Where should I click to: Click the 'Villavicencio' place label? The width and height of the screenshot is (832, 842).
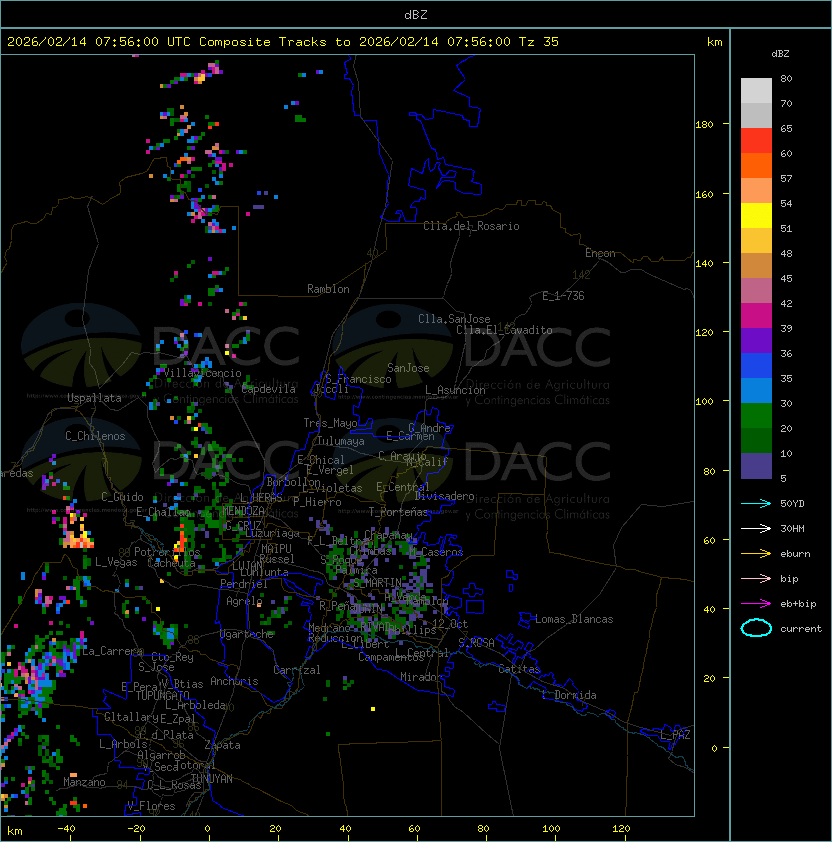point(202,373)
